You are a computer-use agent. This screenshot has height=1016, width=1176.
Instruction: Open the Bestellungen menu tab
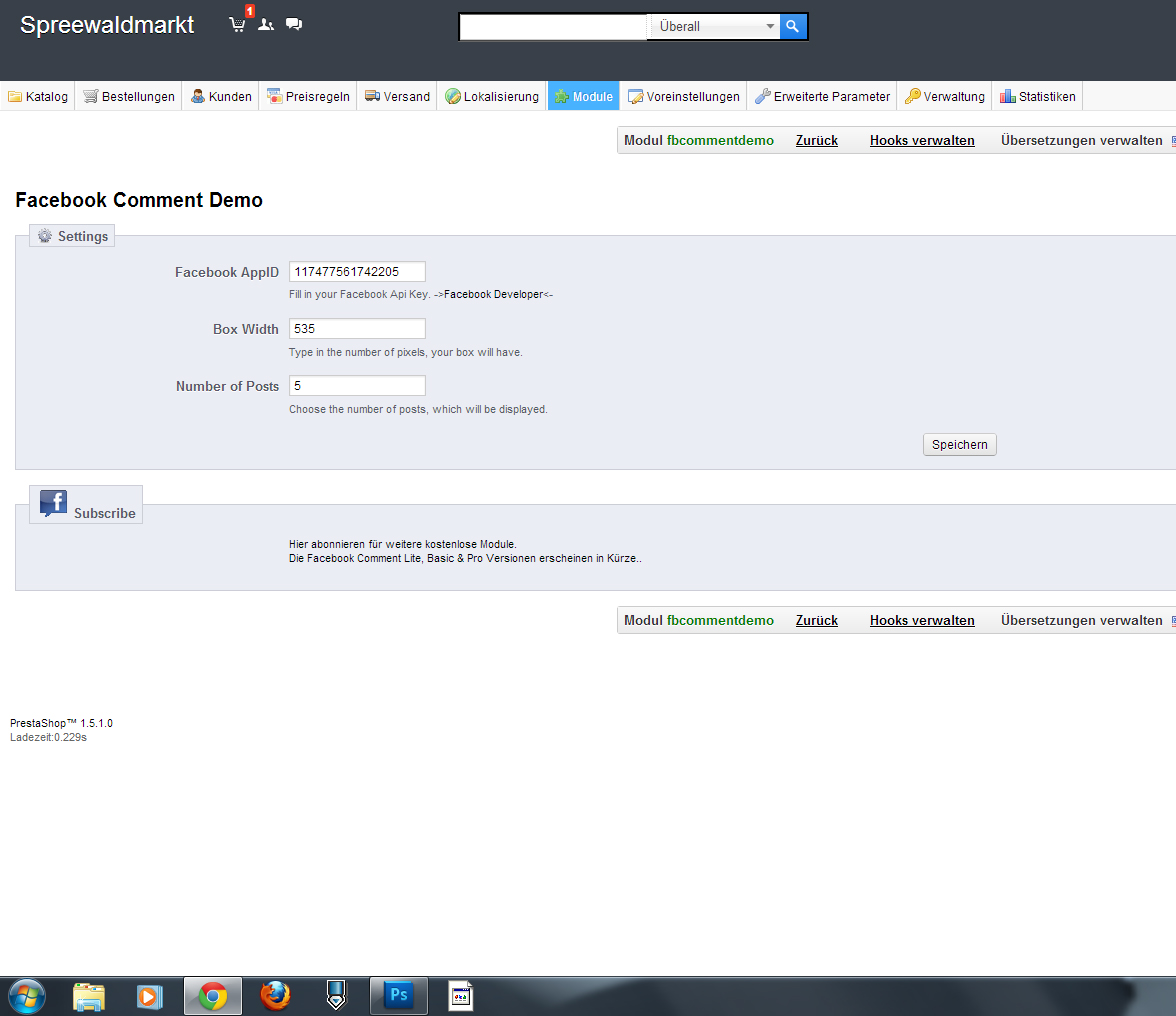(x=128, y=96)
